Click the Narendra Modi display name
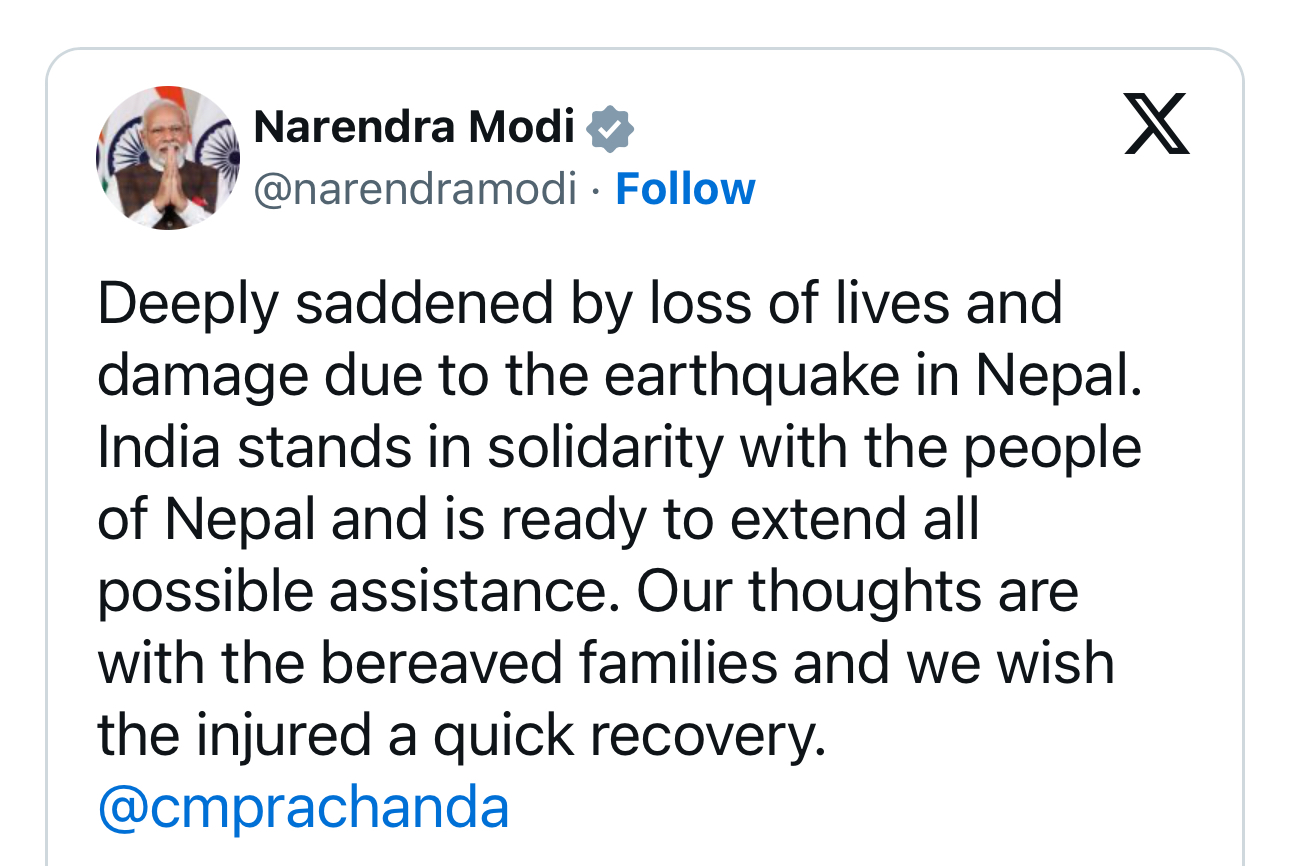This screenshot has width=1290, height=866. 414,127
